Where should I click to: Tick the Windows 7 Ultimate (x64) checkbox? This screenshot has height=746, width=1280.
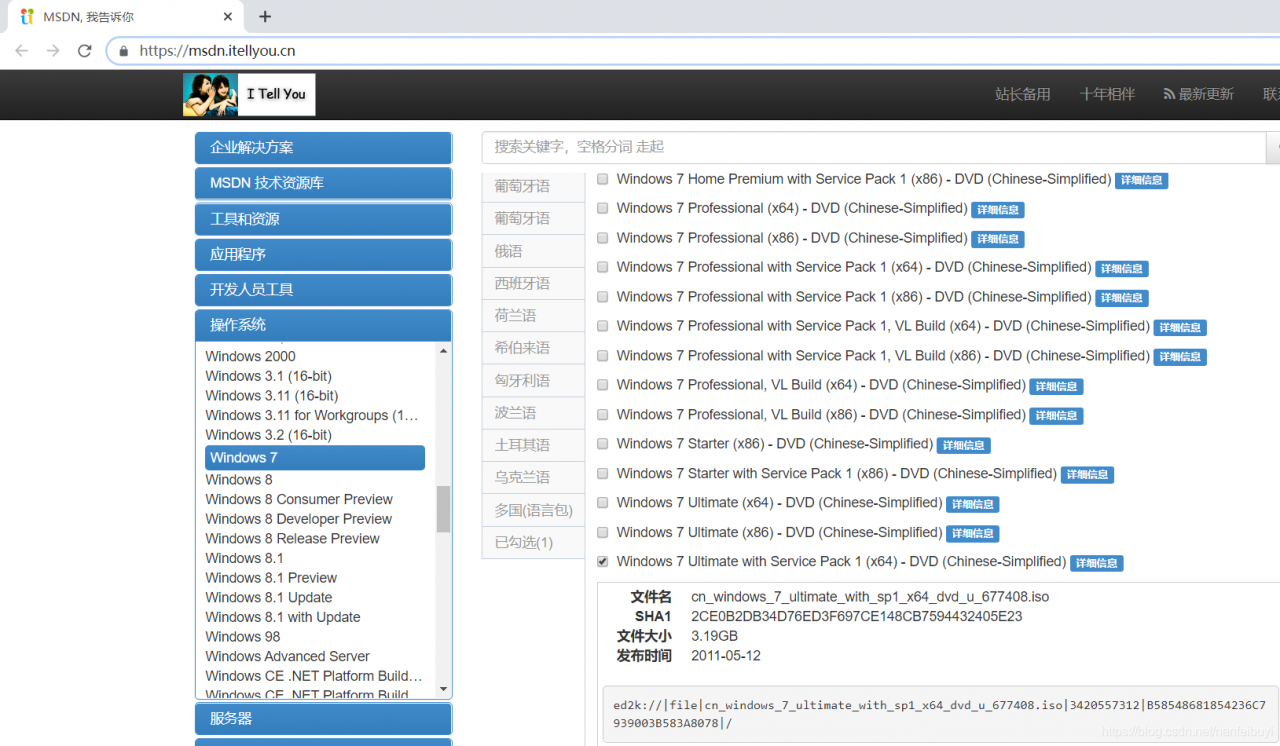pyautogui.click(x=603, y=503)
